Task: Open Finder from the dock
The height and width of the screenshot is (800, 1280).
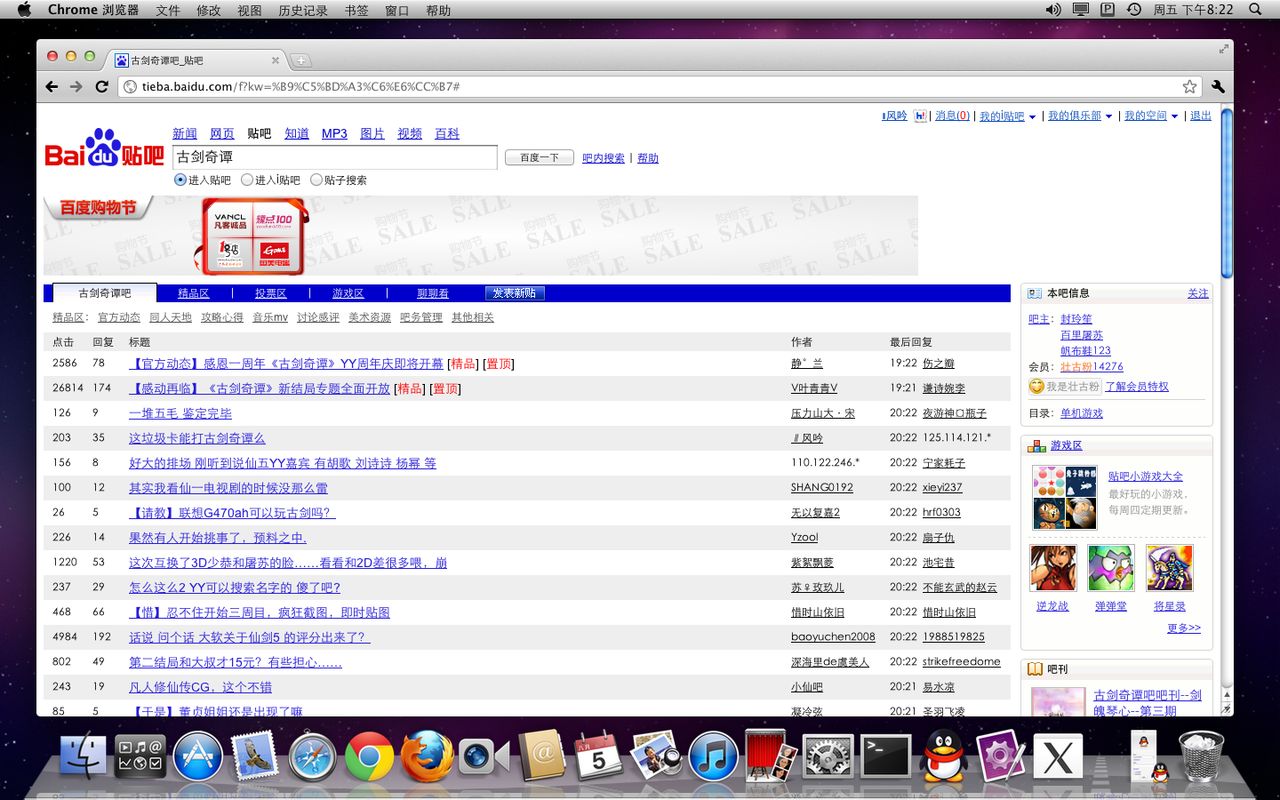Action: 83,756
